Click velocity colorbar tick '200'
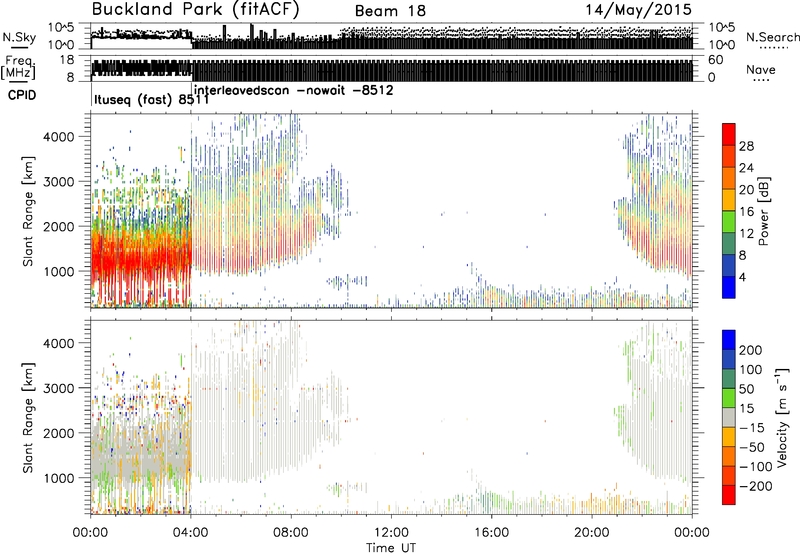This screenshot has height=554, width=800. click(751, 350)
